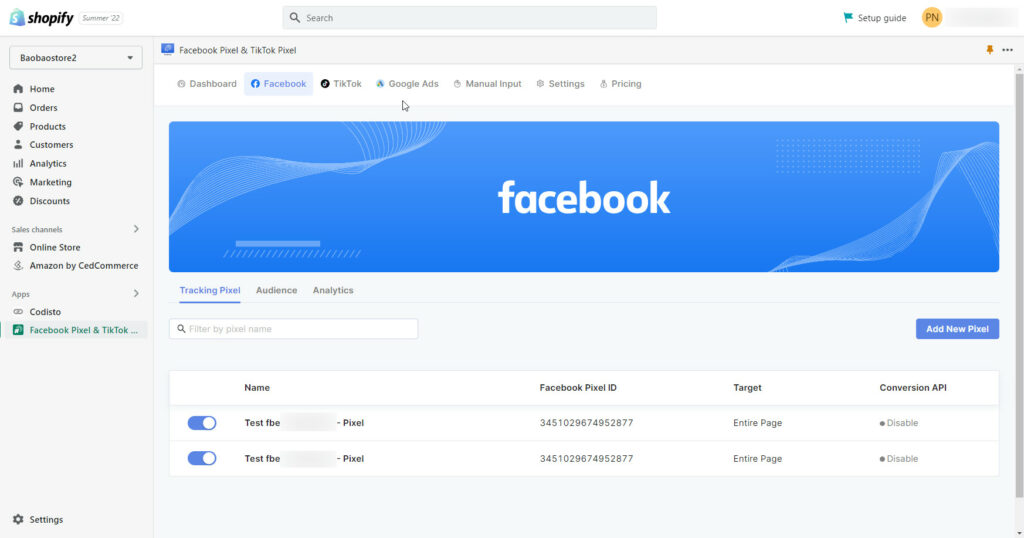Expand the Sales channels section chevron
Screen dimensions: 1024x538
[x=136, y=229]
